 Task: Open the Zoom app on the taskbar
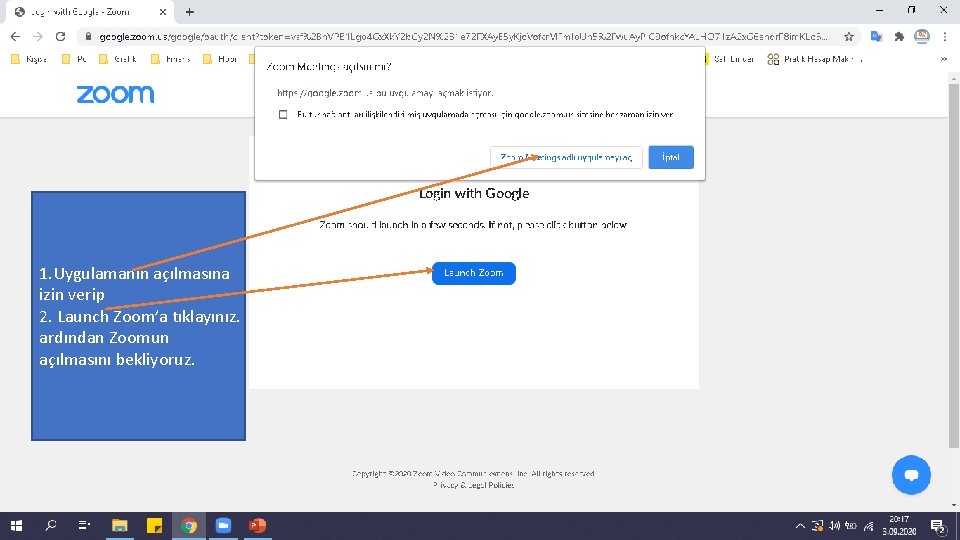(x=223, y=525)
